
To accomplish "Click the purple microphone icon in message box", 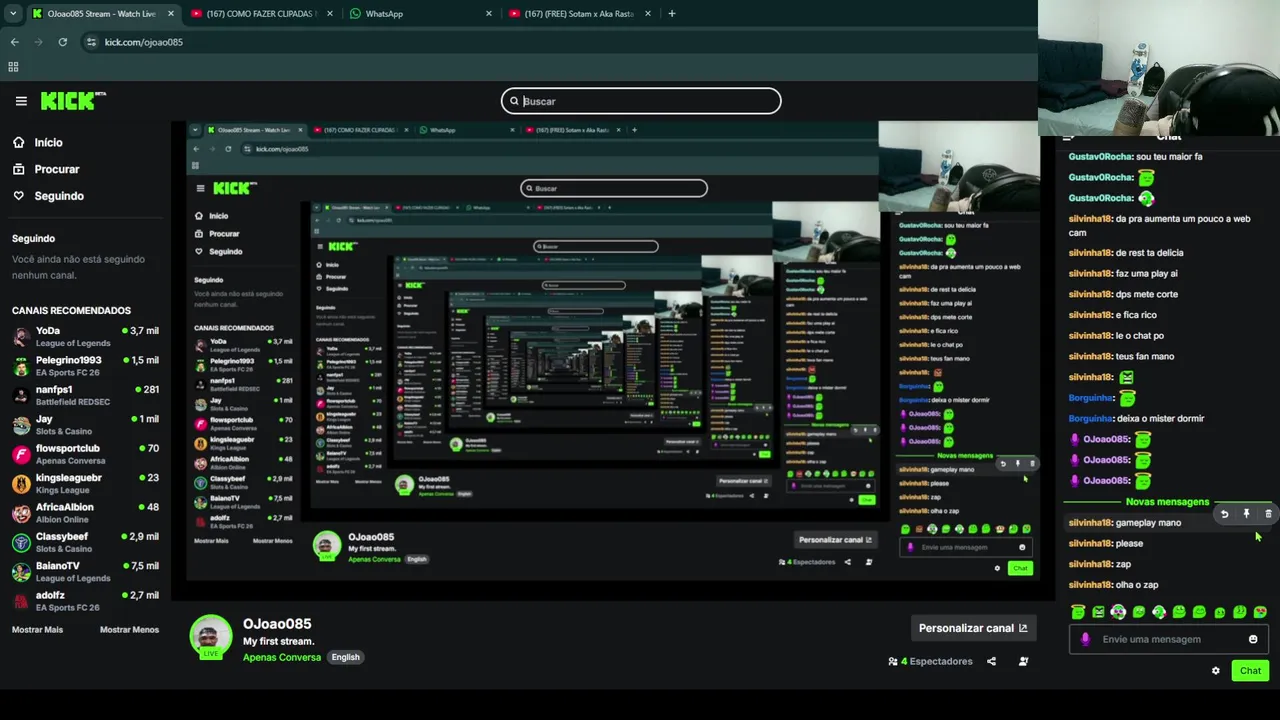I will tap(1086, 639).
